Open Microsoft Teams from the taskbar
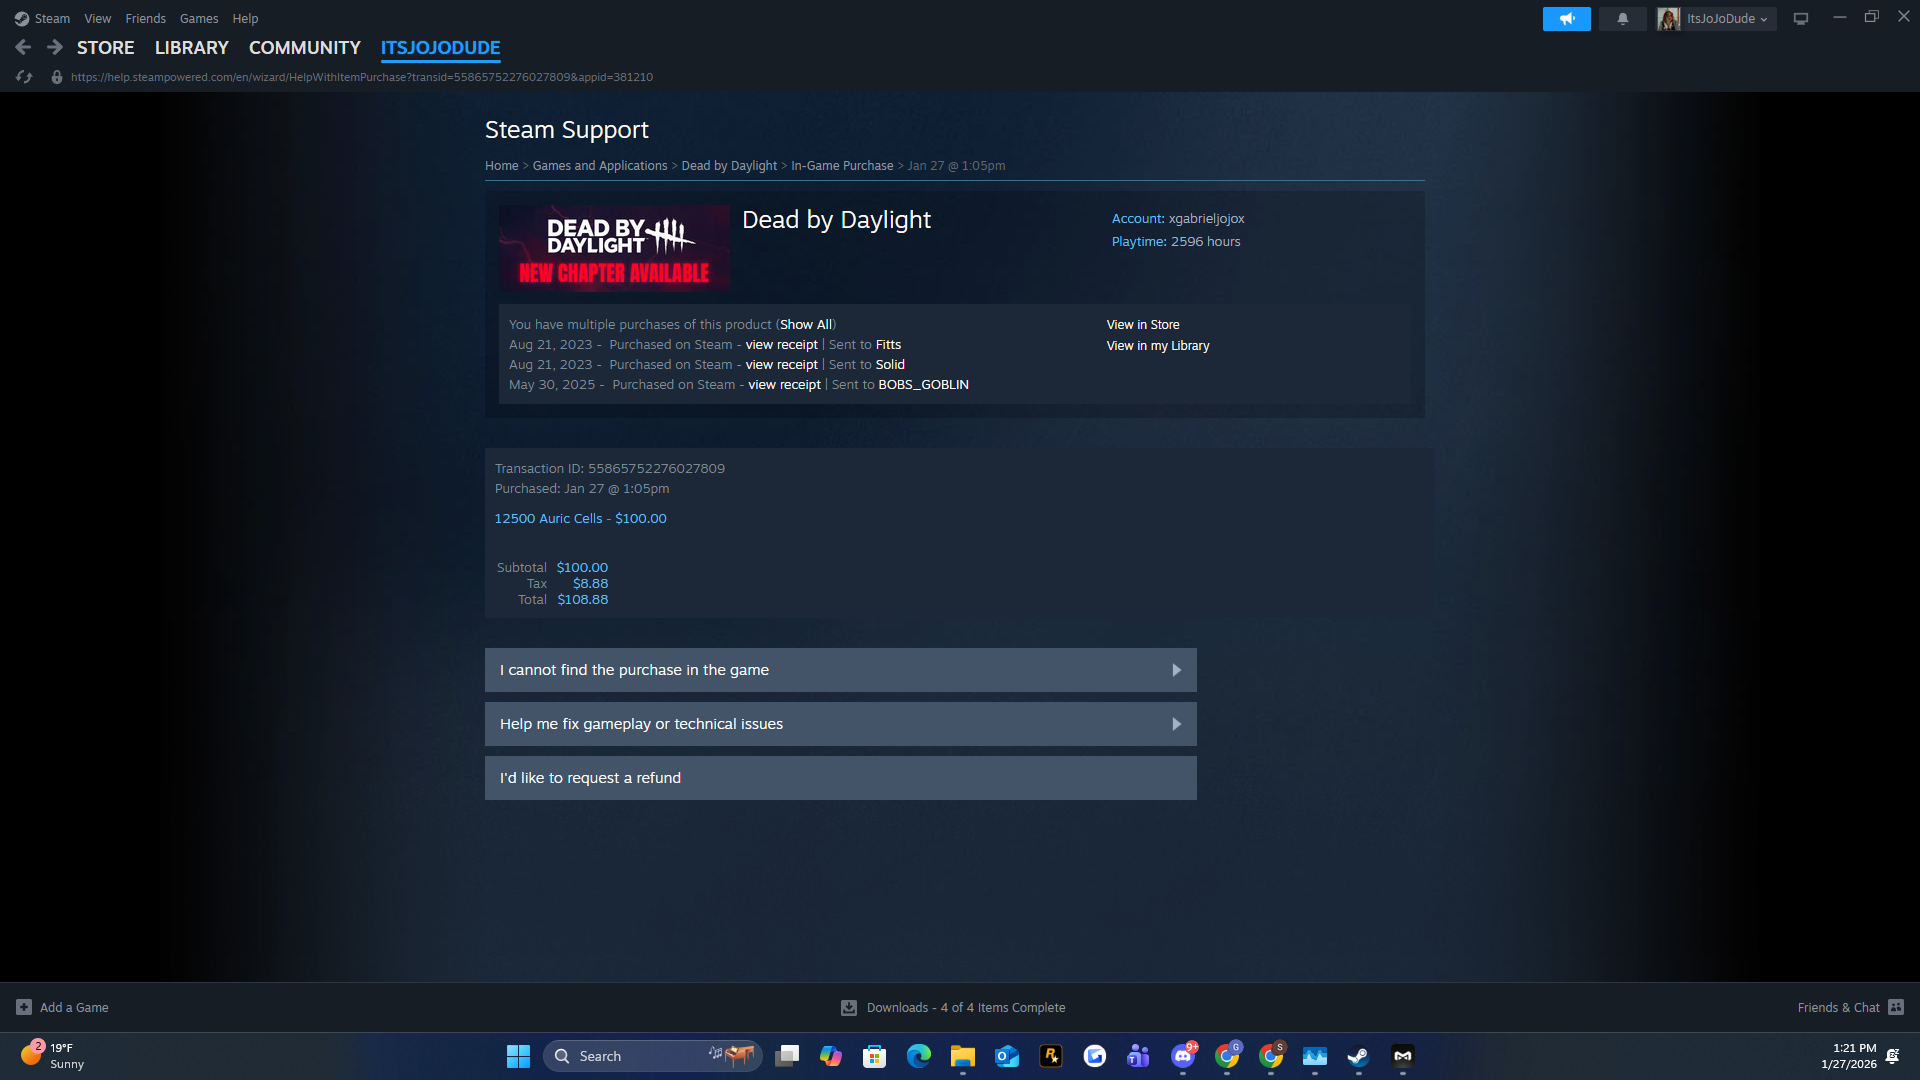This screenshot has width=1920, height=1080. 1139,1057
